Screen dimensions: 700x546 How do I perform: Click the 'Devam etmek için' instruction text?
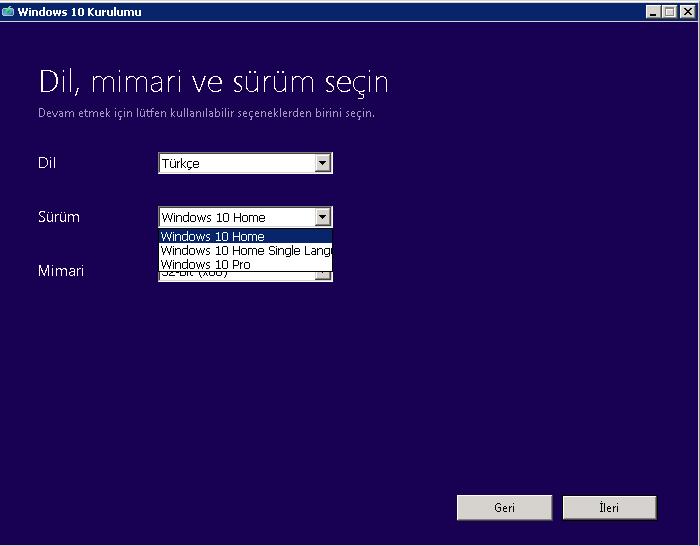pos(206,113)
